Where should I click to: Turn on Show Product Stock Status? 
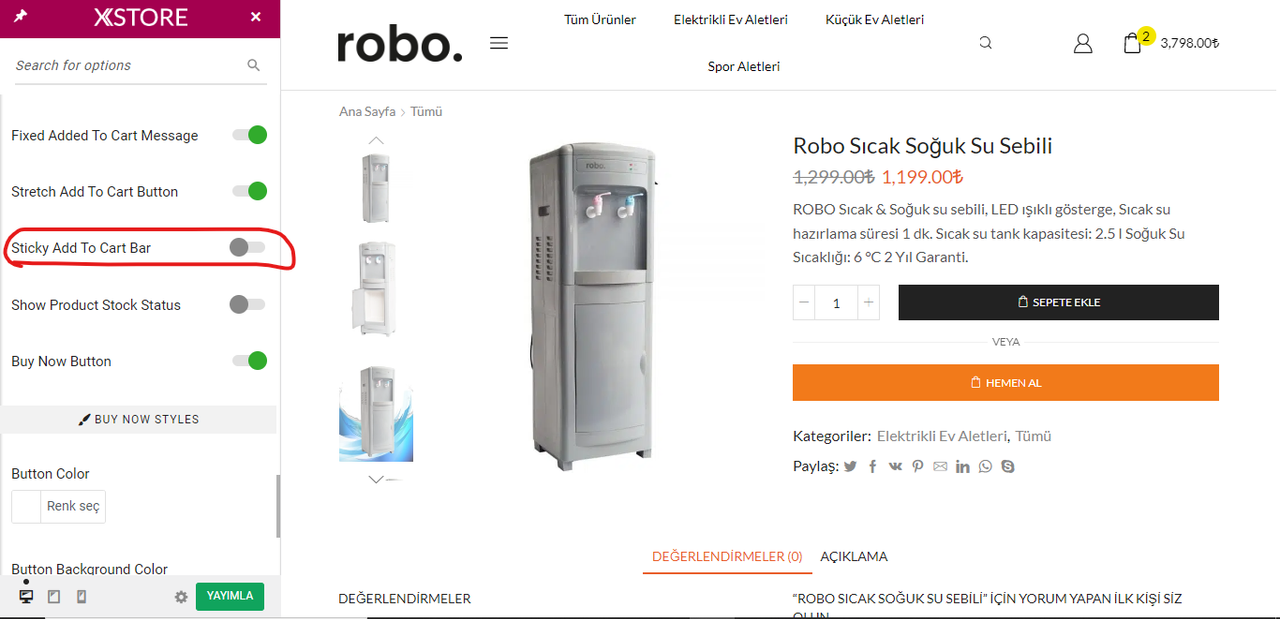tap(247, 304)
